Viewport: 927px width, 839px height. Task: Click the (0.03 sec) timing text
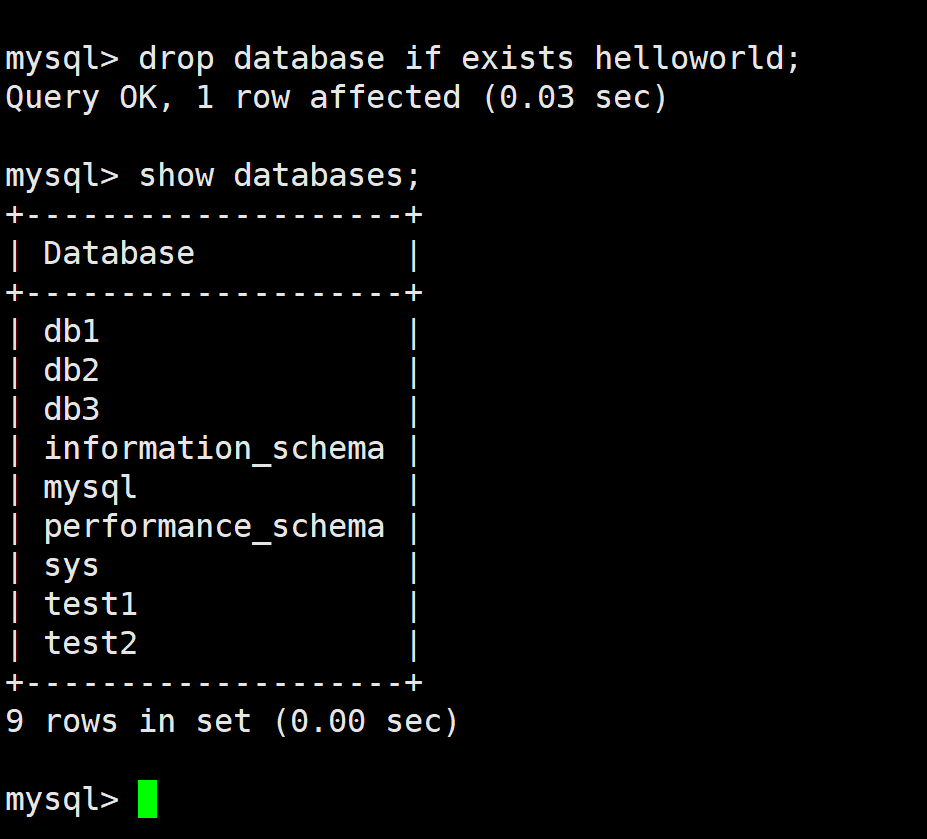pyautogui.click(x=575, y=98)
